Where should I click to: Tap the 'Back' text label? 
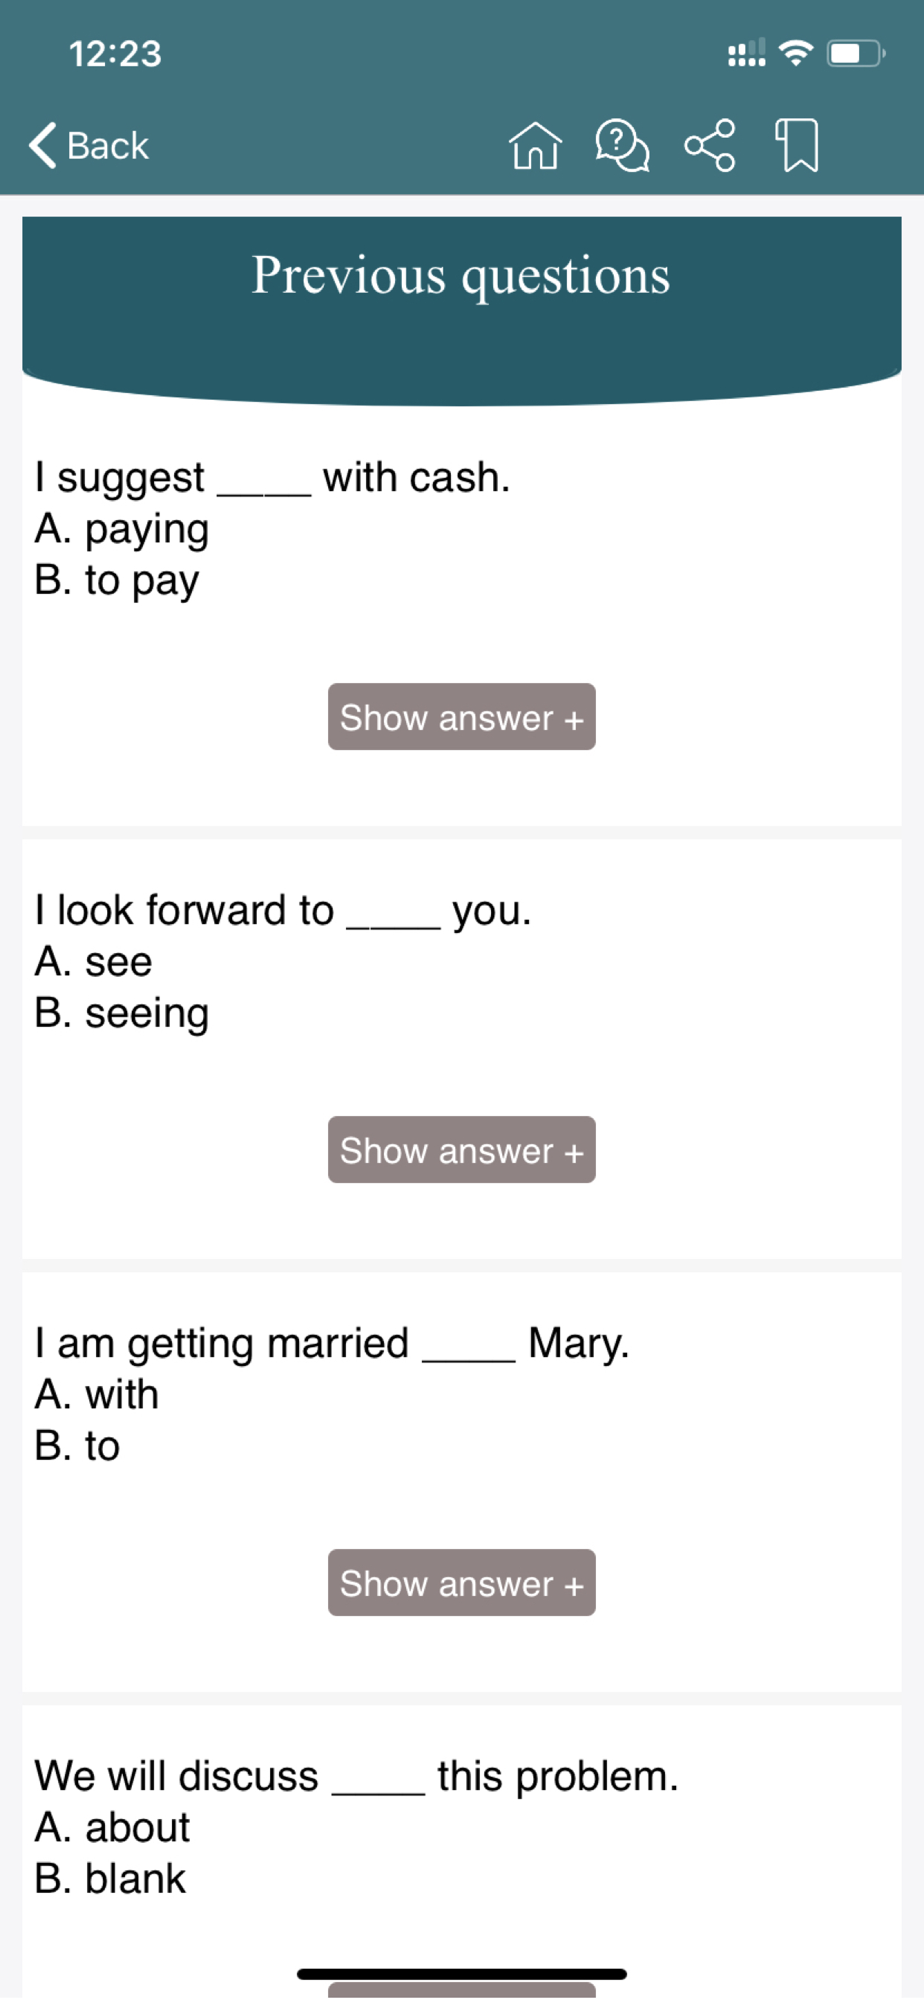[x=108, y=146]
